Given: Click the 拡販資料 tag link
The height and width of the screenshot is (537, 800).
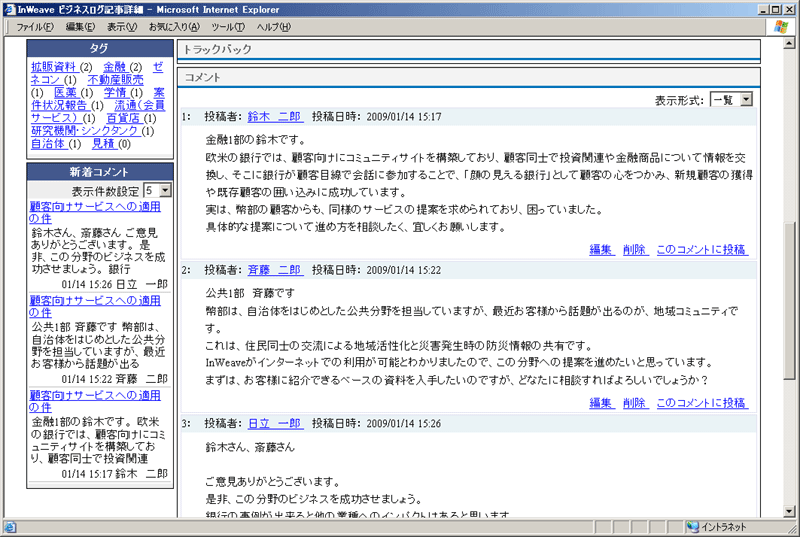Looking at the screenshot, I should point(53,67).
